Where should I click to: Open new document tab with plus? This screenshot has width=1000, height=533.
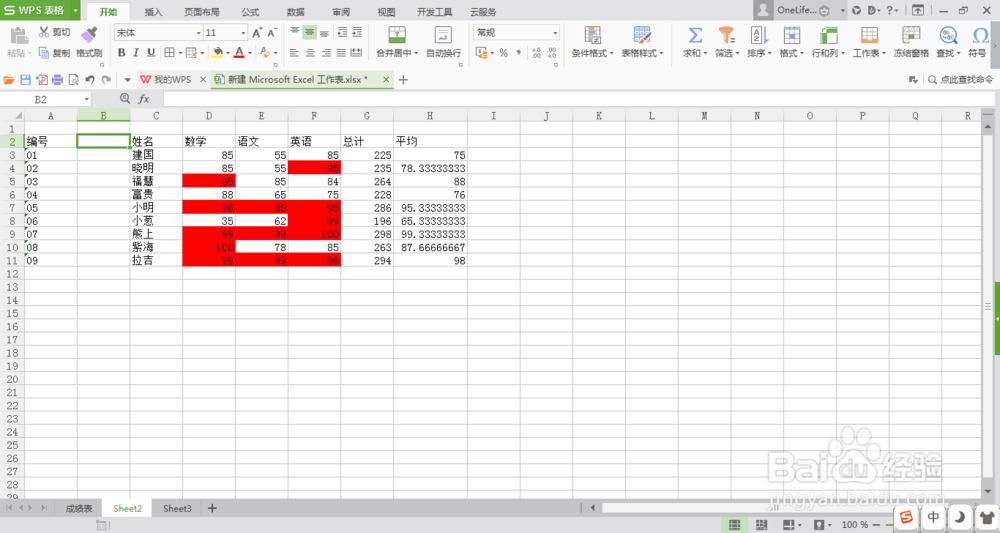[403, 80]
